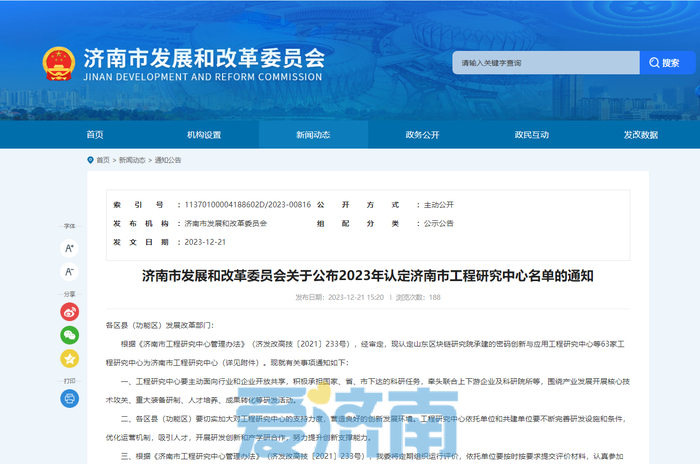Go to 首页 in the breadcrumb

[x=103, y=160]
